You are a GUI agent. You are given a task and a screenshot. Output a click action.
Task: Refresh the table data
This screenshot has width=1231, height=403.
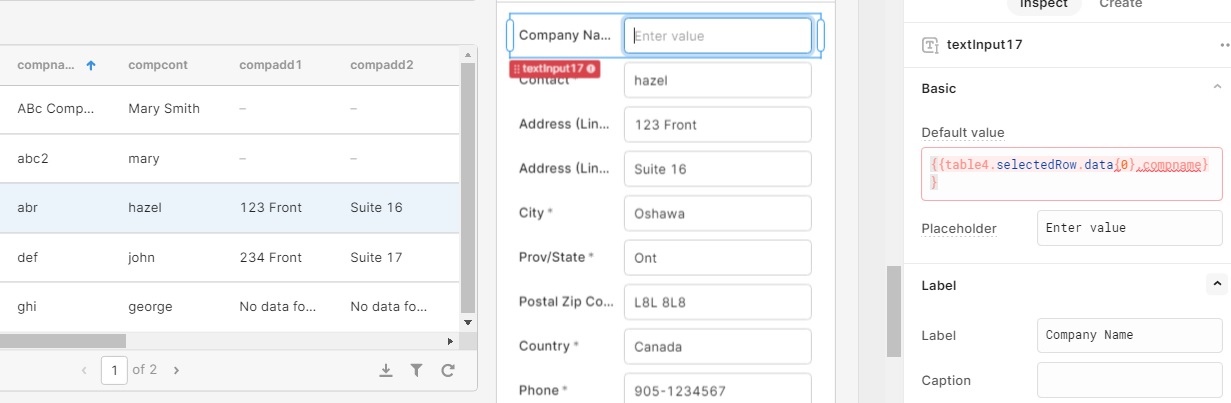tap(447, 370)
